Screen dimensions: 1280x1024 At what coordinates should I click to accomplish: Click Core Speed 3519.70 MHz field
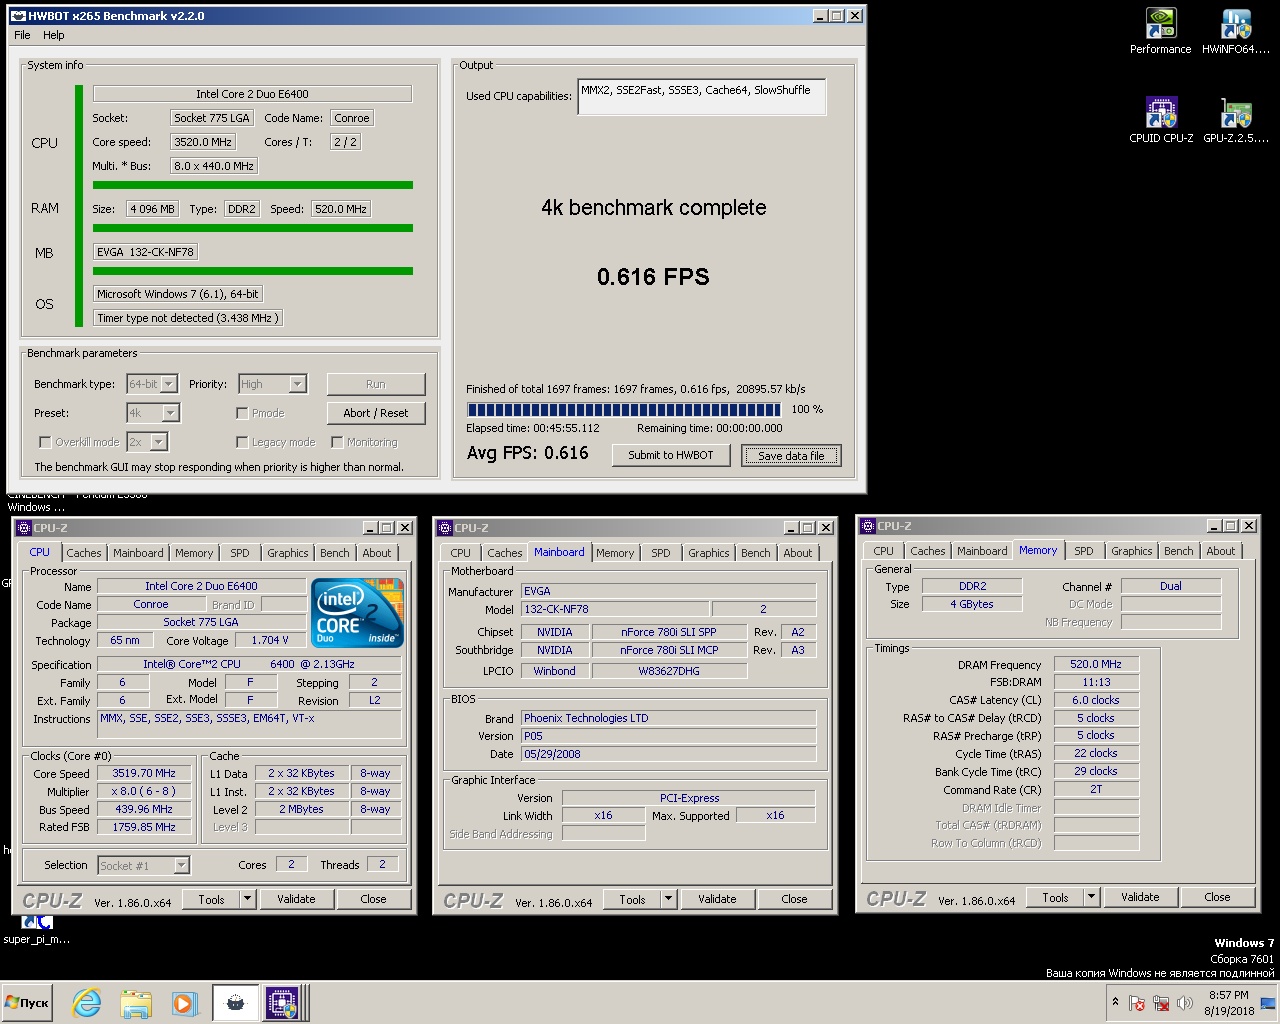pyautogui.click(x=145, y=773)
